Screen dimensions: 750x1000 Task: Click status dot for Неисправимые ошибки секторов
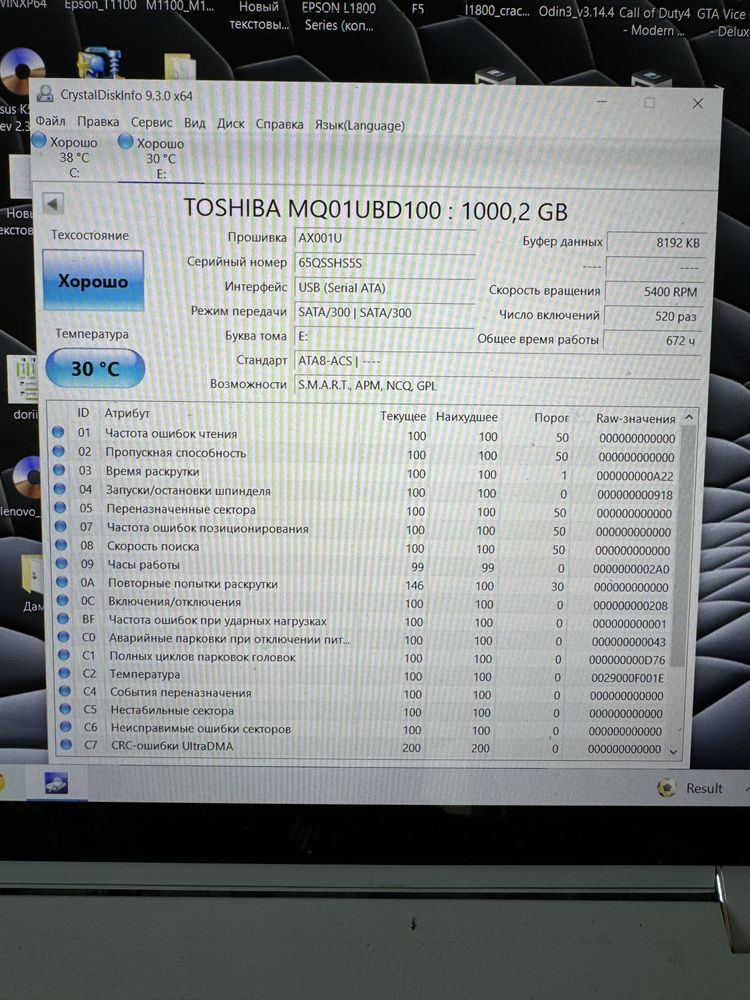click(x=66, y=726)
